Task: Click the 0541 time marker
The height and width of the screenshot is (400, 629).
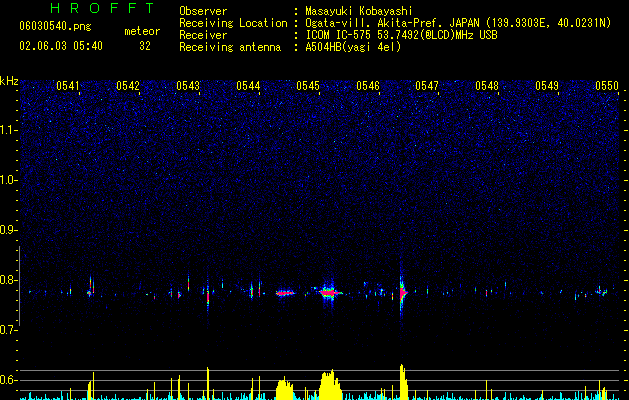Action: pyautogui.click(x=68, y=86)
